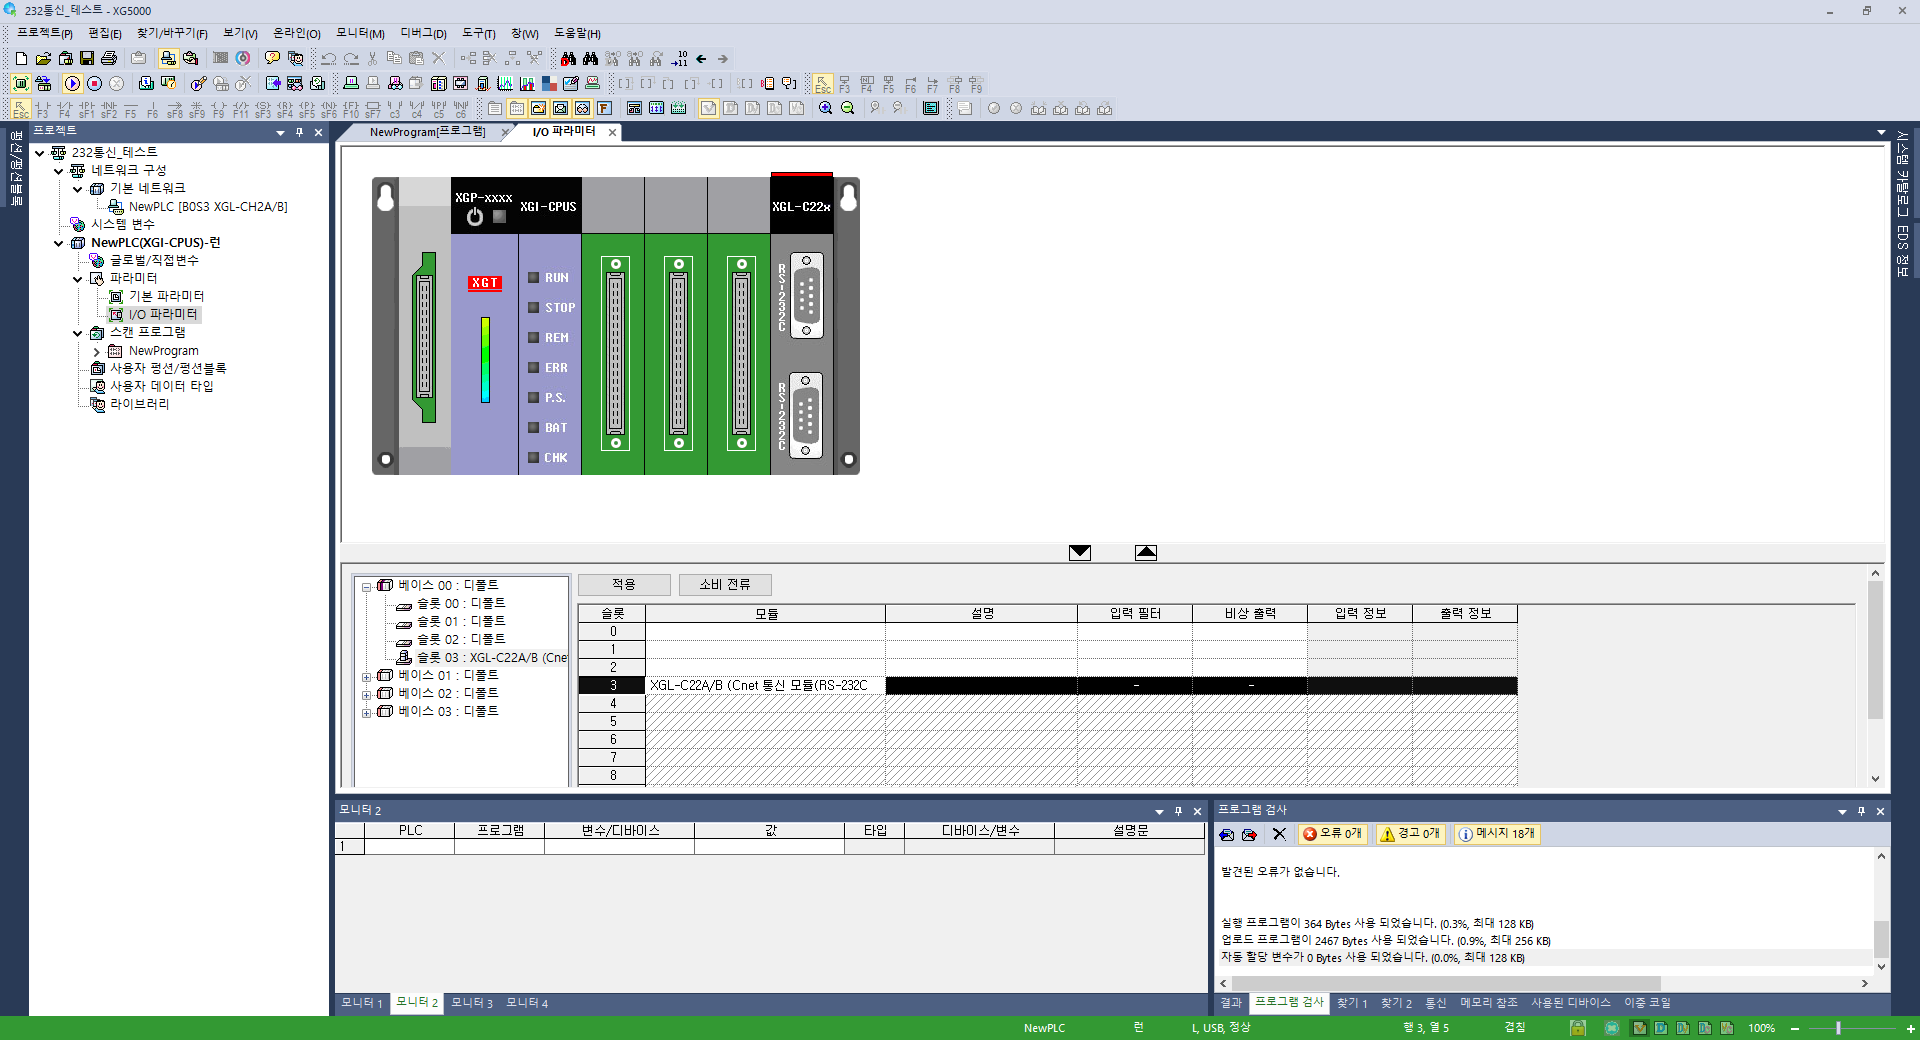Image resolution: width=1920 pixels, height=1040 pixels.
Task: Save the project with the floppy disk icon
Action: (87, 59)
